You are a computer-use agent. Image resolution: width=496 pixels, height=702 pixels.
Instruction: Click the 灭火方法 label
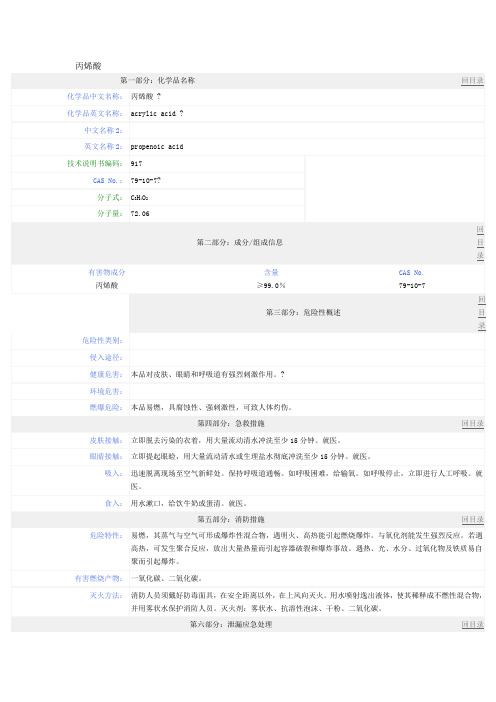(106, 595)
